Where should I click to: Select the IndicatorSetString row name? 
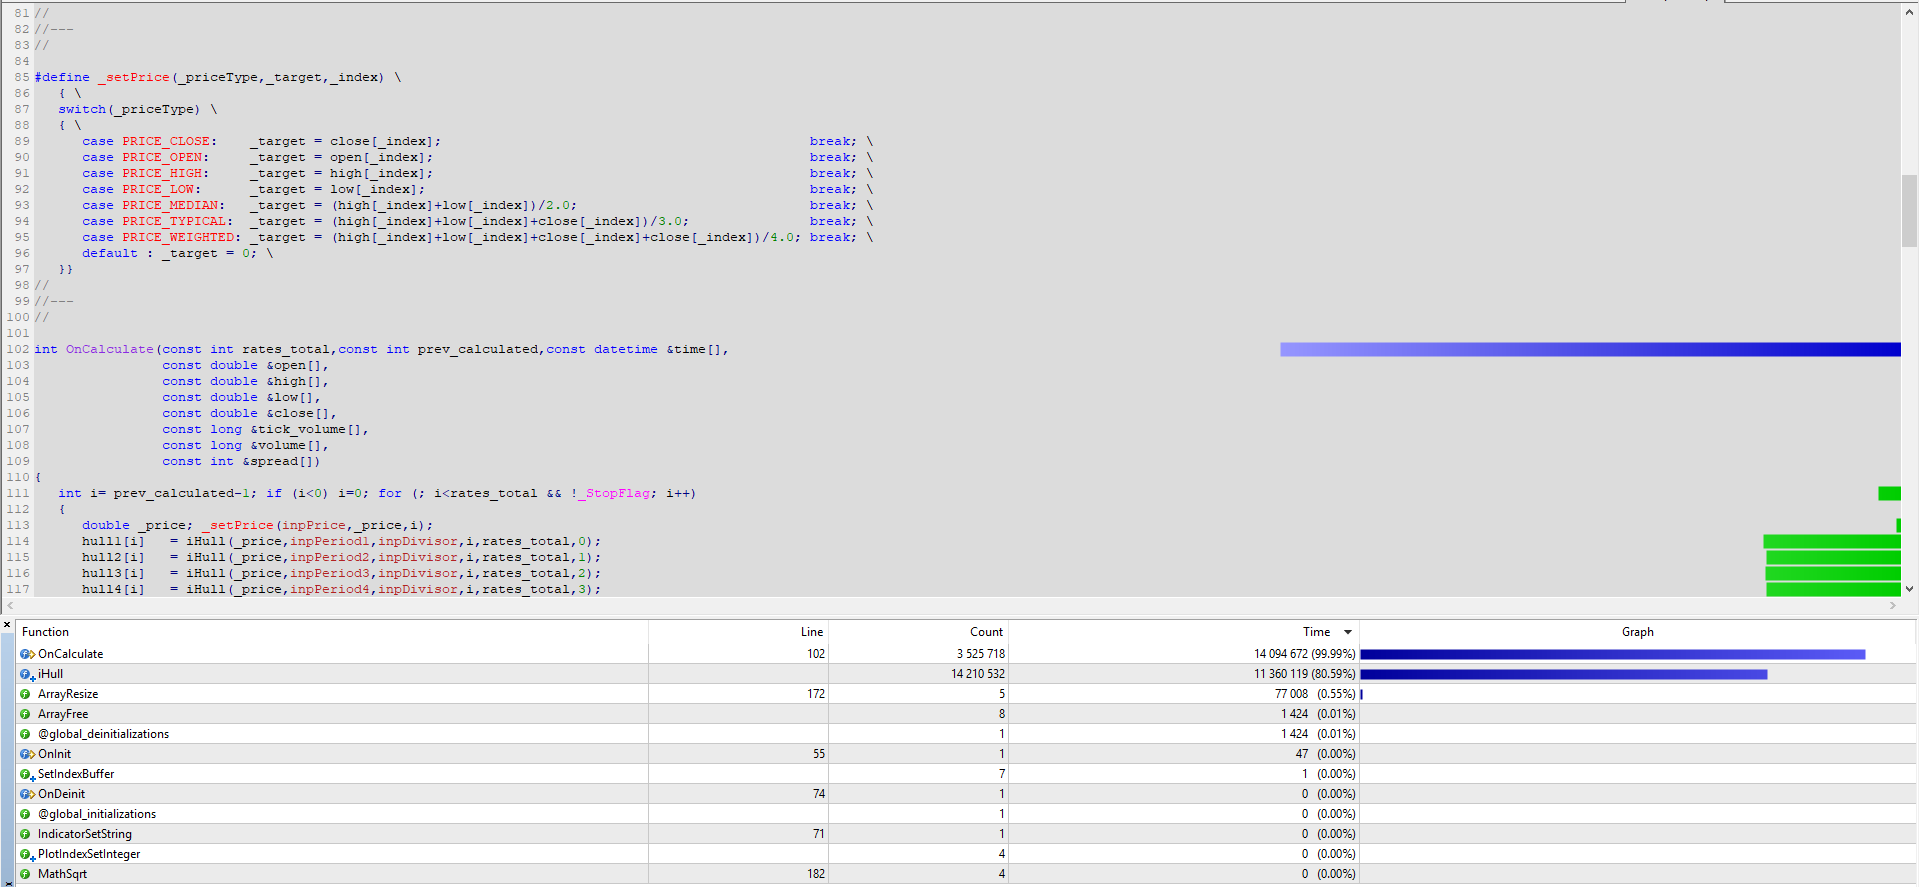tap(85, 834)
